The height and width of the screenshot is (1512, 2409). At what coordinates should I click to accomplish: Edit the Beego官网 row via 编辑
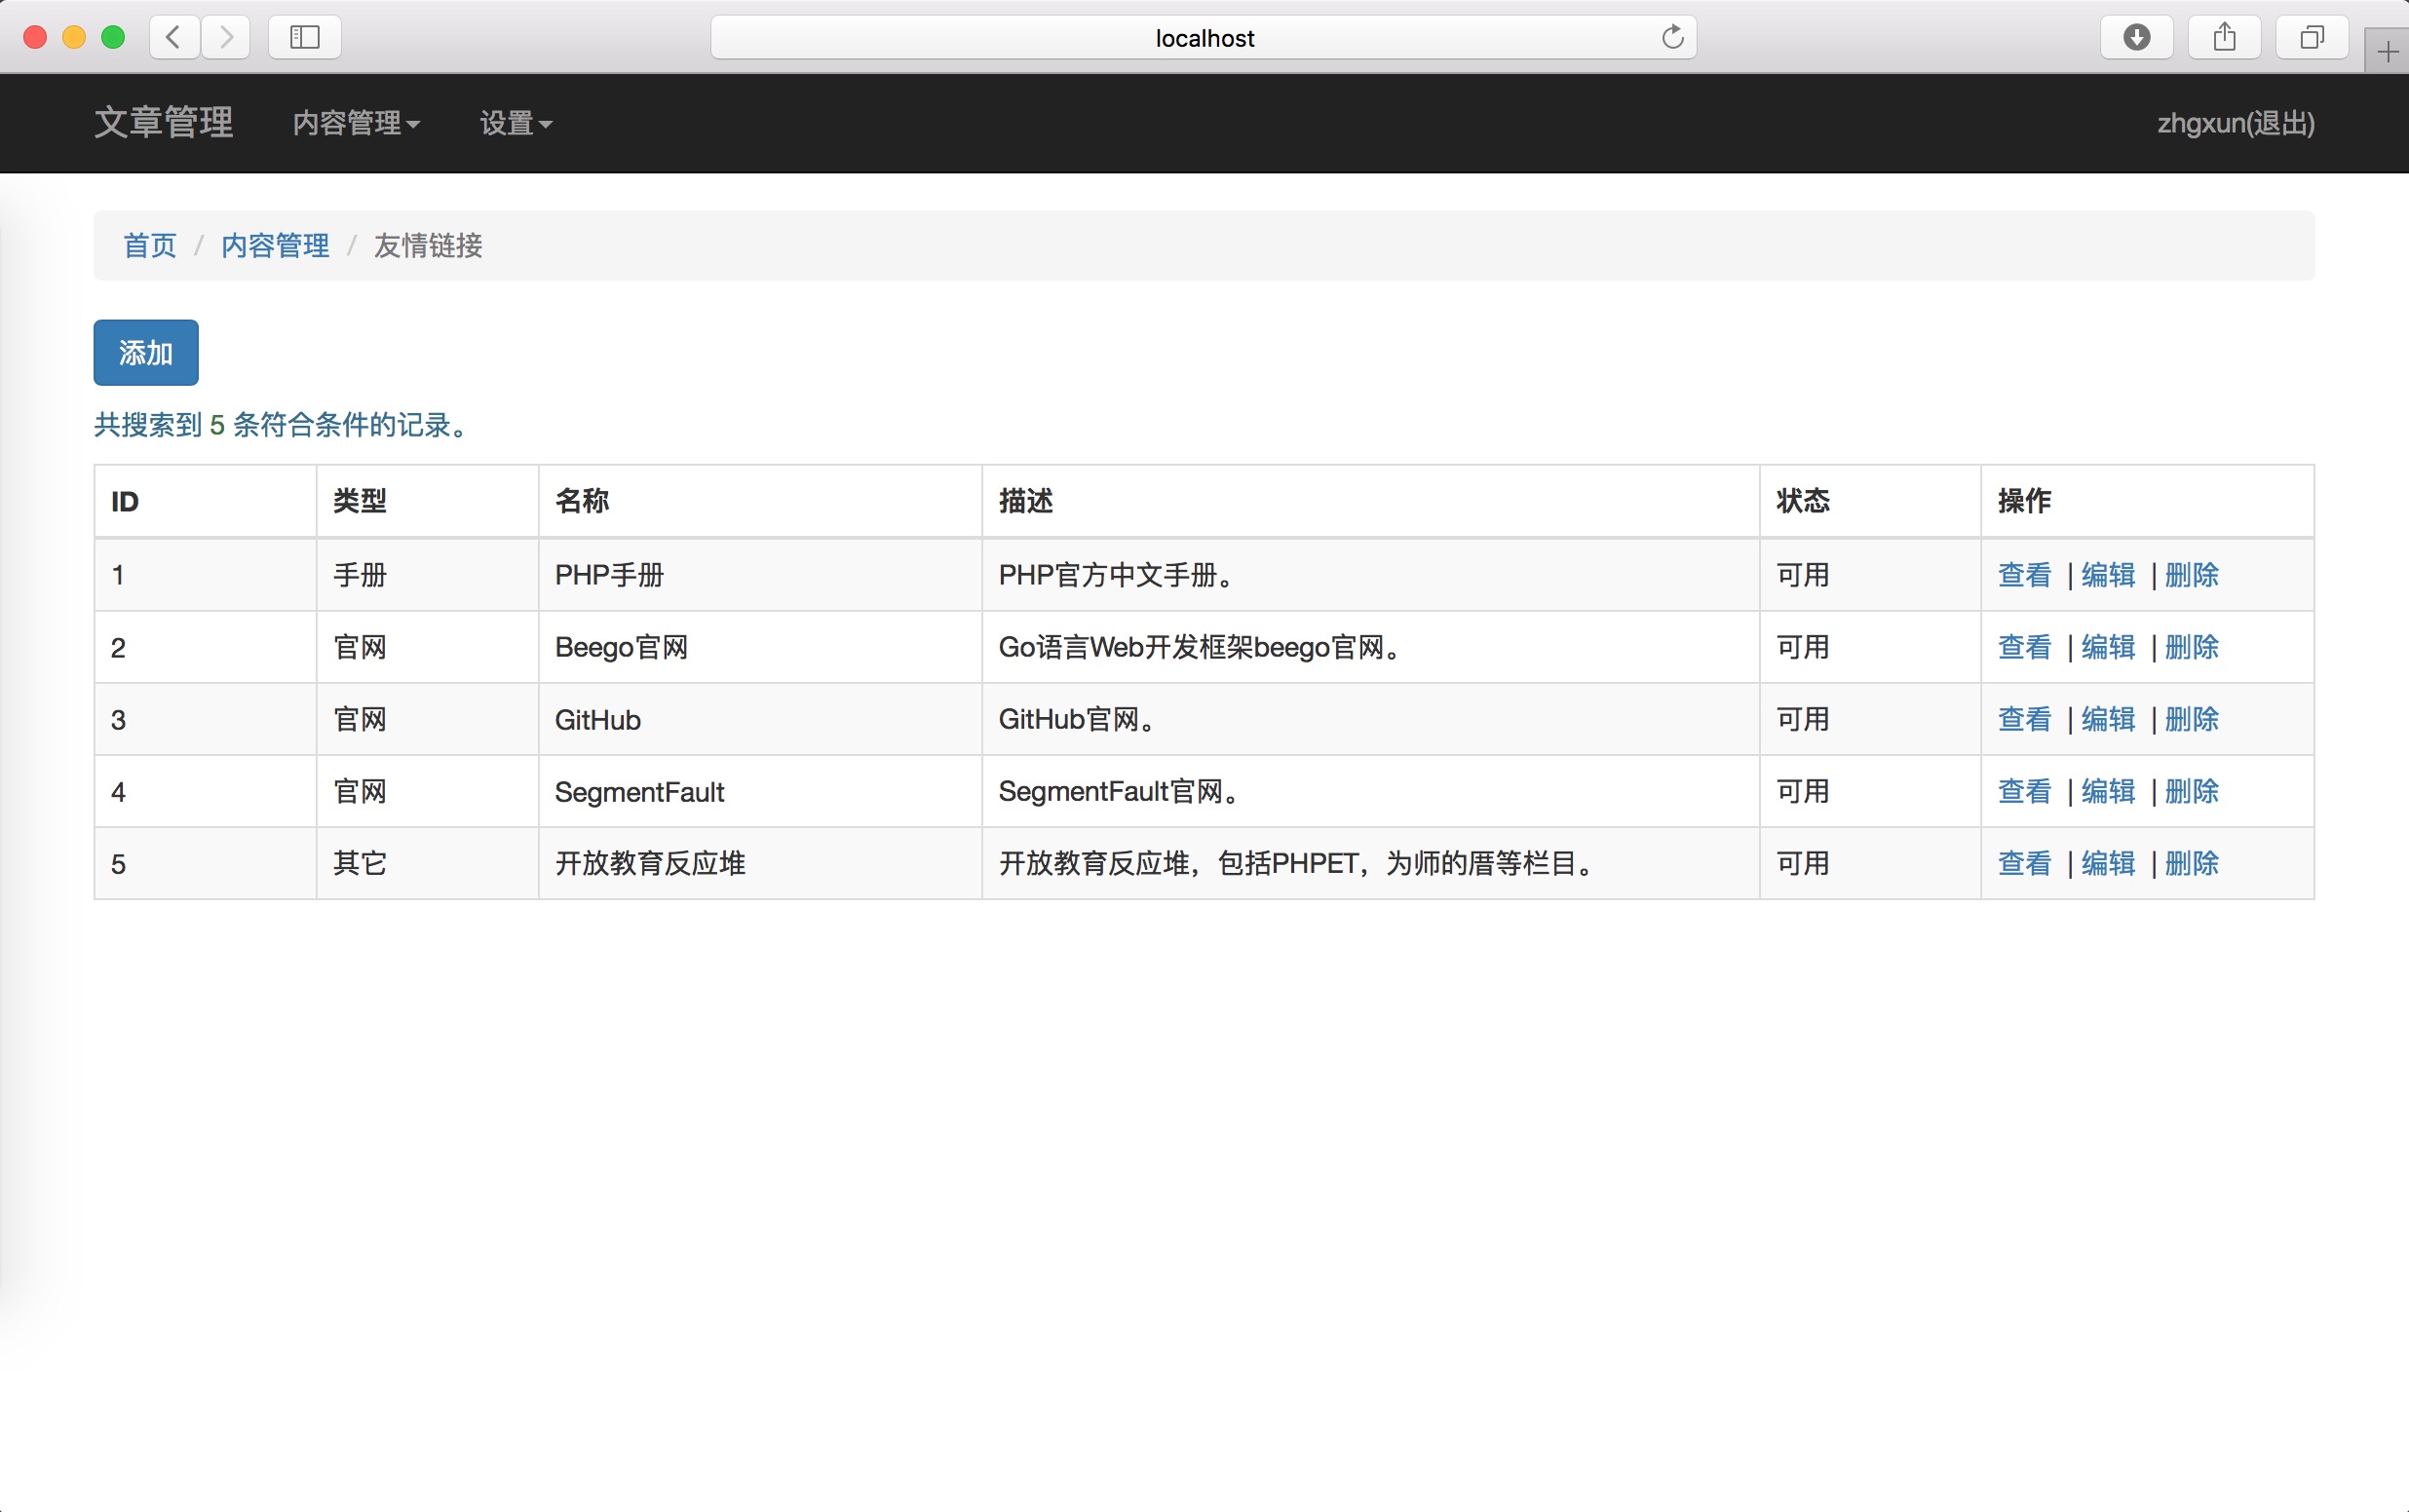point(2108,647)
